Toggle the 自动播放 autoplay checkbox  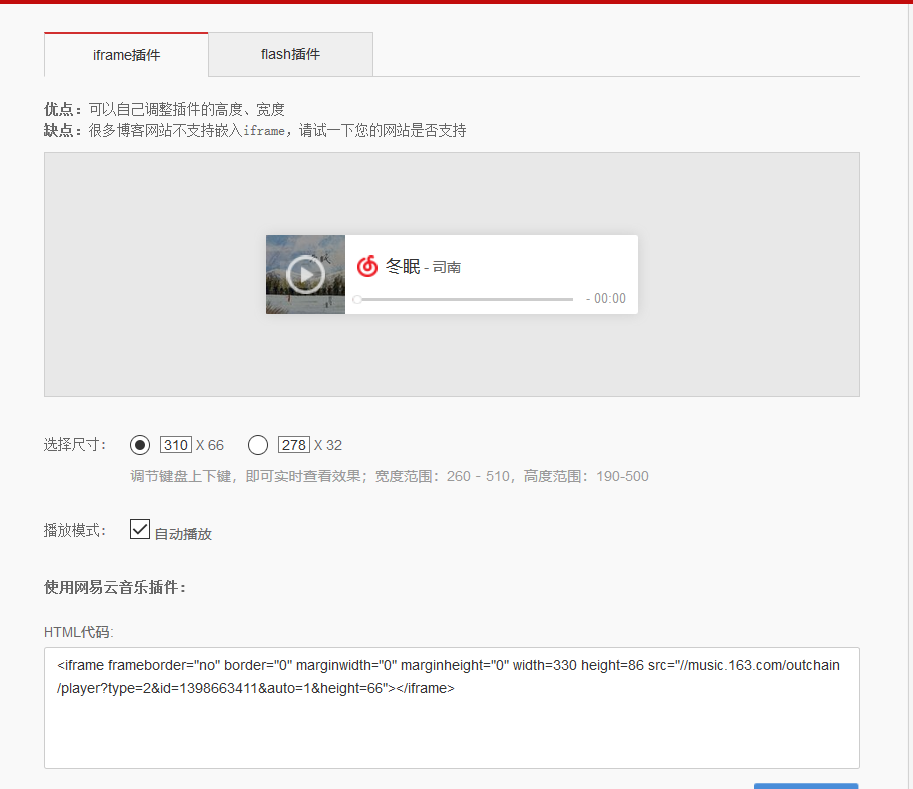[x=140, y=529]
